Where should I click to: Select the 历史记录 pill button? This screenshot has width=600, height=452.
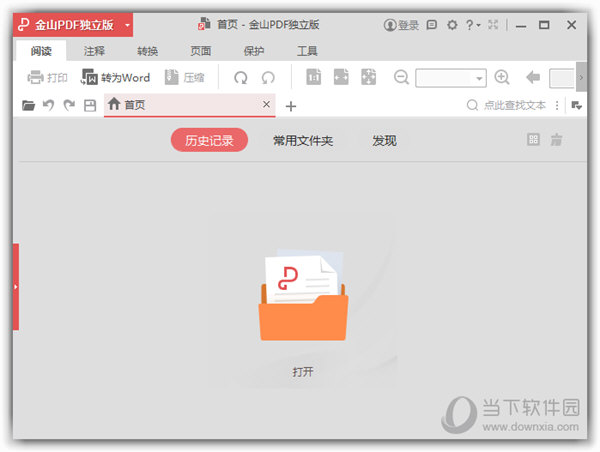tap(209, 140)
